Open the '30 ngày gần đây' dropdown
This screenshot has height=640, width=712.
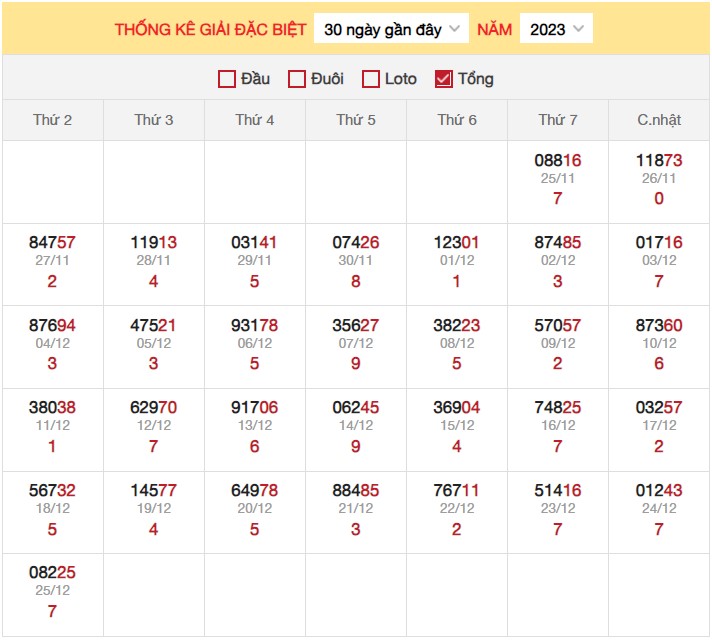[391, 29]
